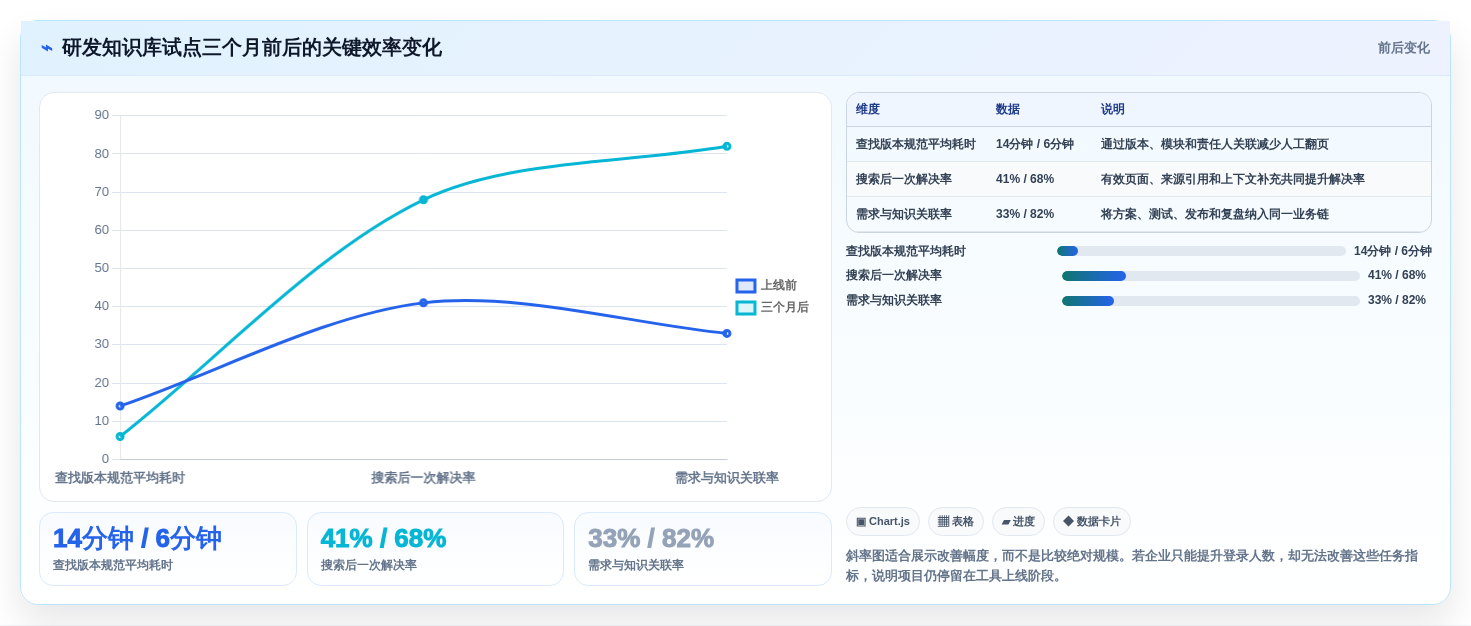Click table value 14分钟 / 6分钟
Viewport: 1471px width, 626px height.
coord(1035,144)
